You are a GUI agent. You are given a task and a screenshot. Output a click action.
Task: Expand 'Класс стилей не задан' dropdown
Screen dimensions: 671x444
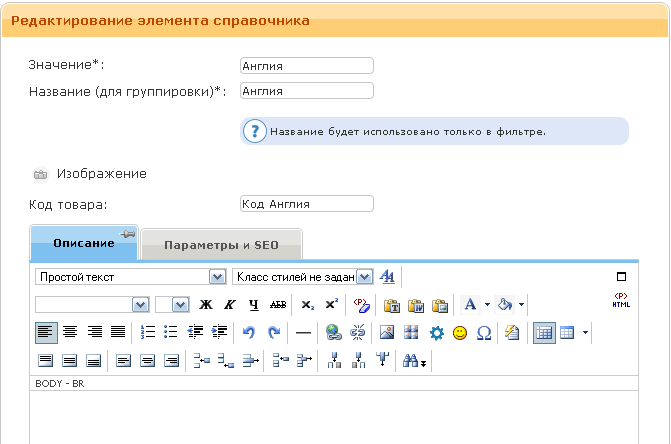(302, 276)
